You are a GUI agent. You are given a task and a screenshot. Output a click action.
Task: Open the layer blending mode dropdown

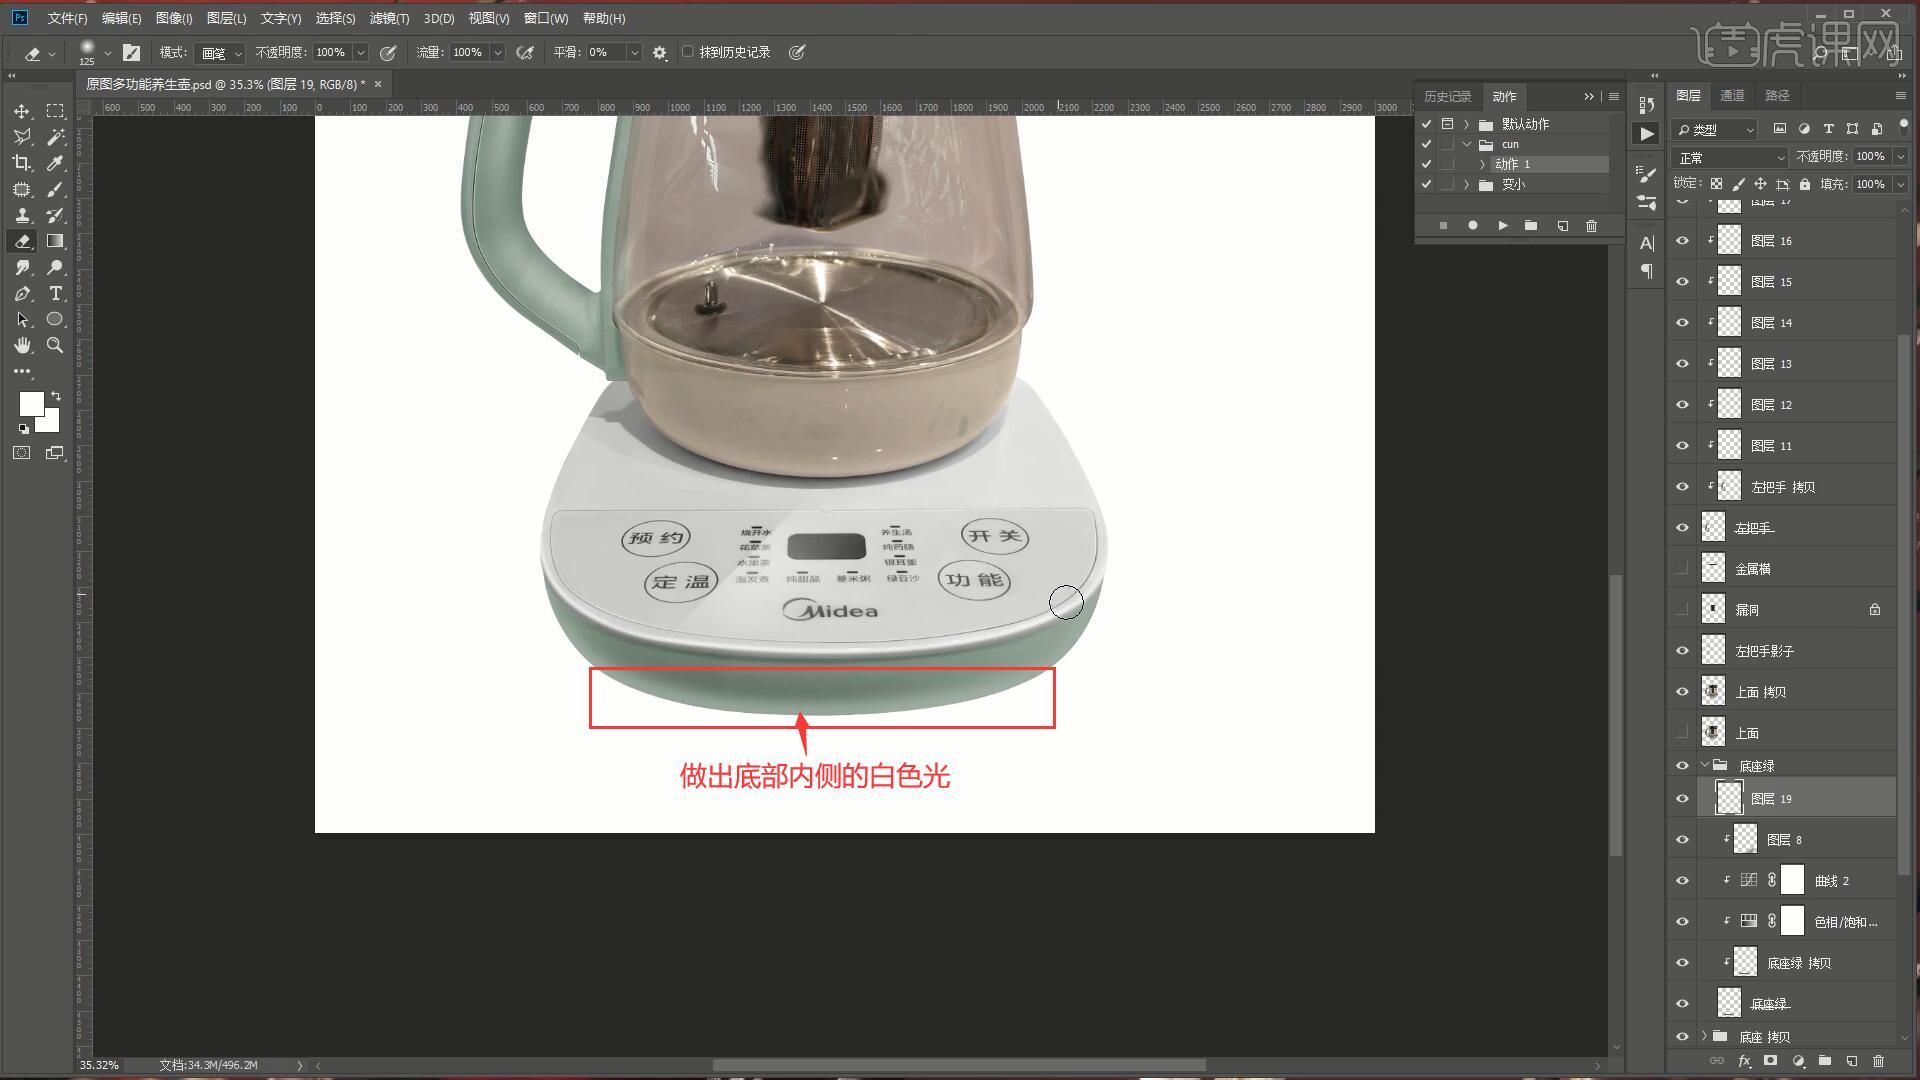coord(1730,158)
